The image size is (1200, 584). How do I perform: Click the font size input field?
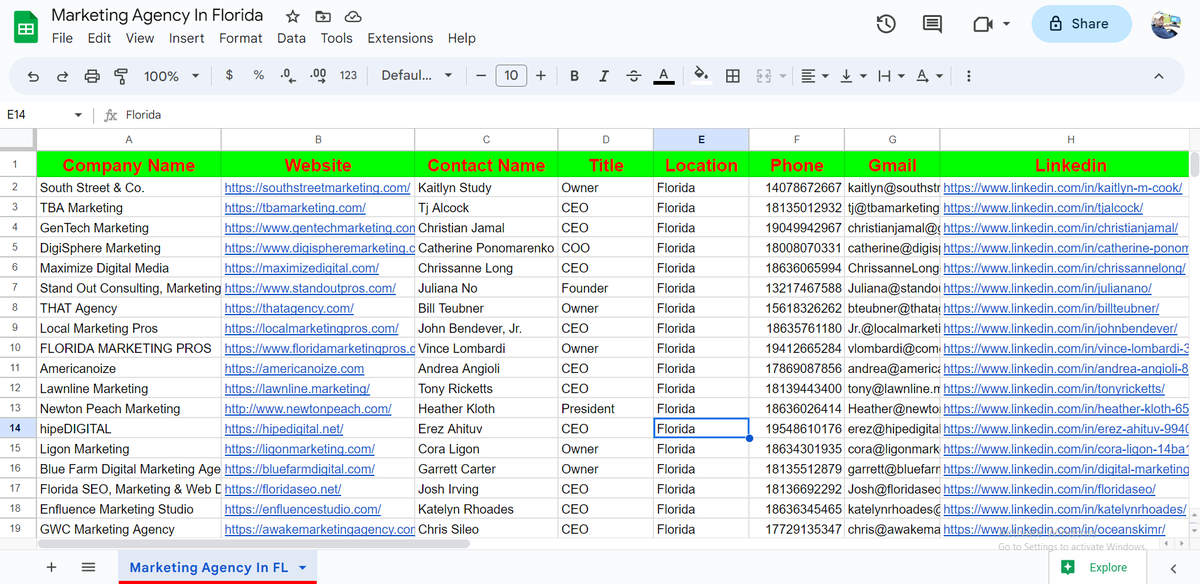tap(511, 76)
